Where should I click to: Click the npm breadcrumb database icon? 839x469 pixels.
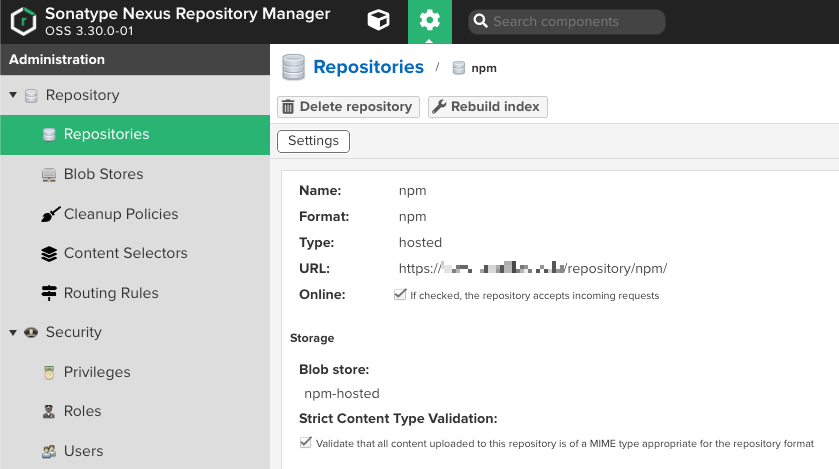tap(459, 68)
